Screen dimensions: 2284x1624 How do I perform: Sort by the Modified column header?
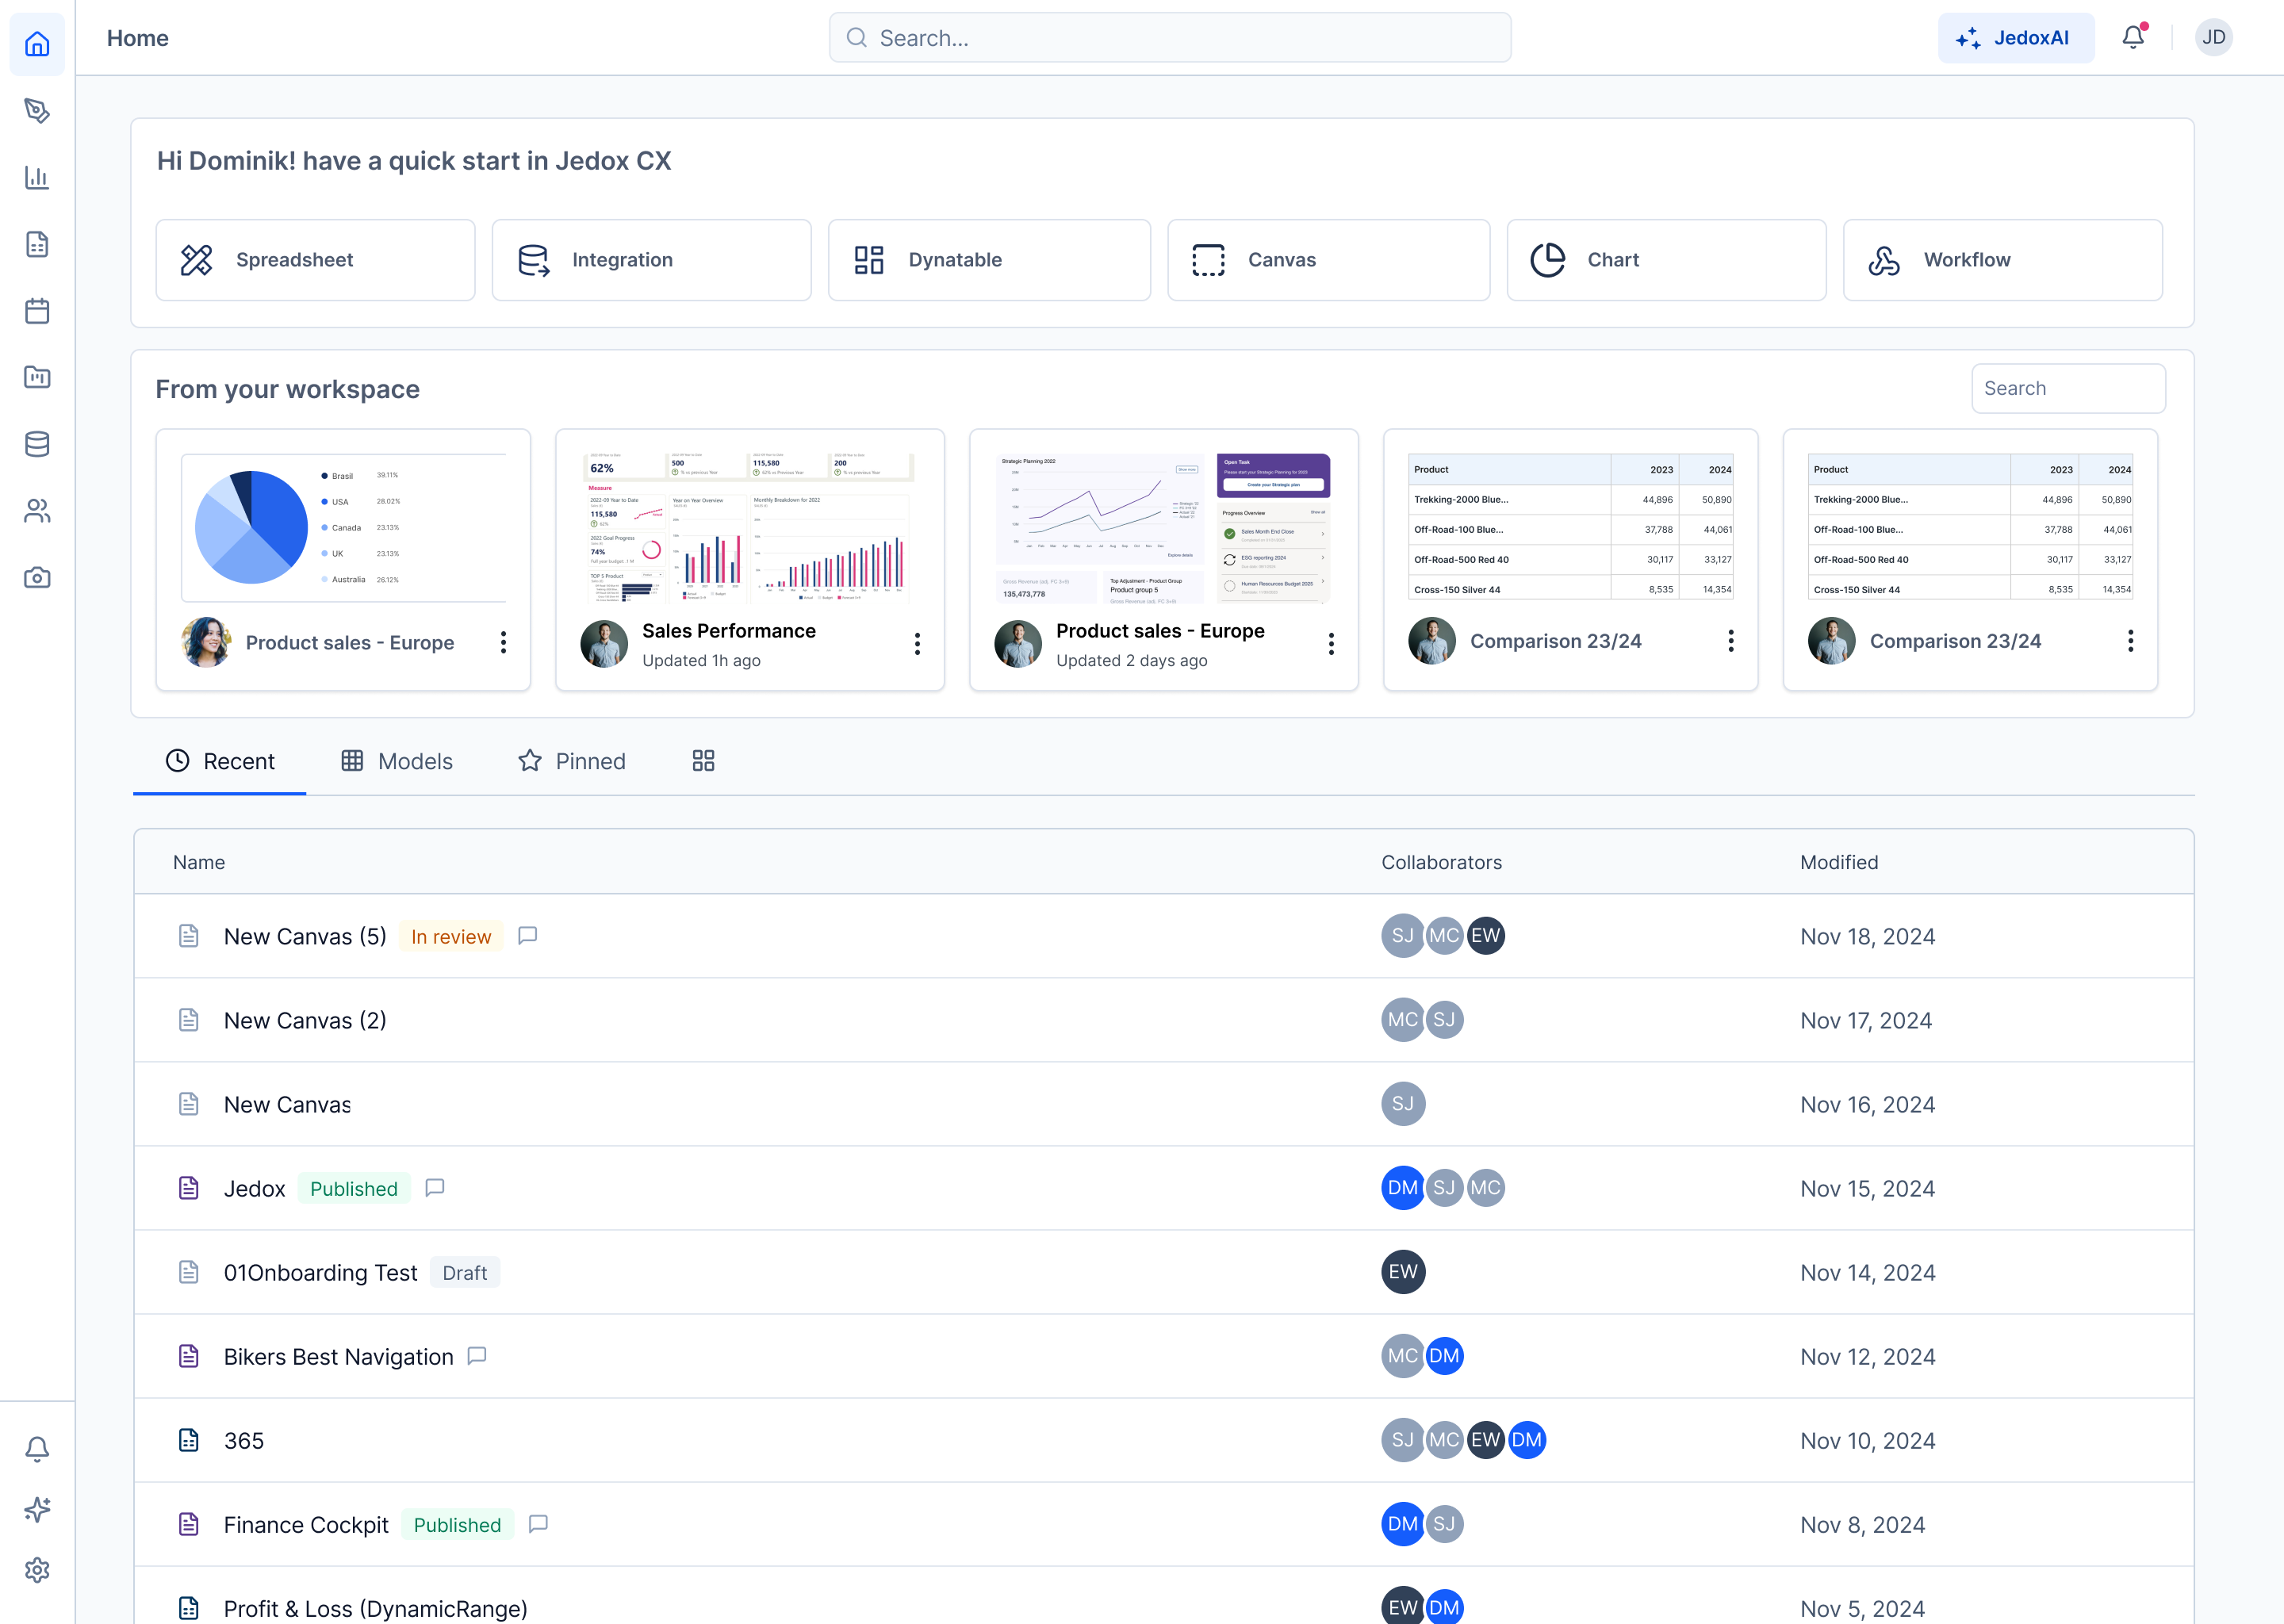point(1839,862)
